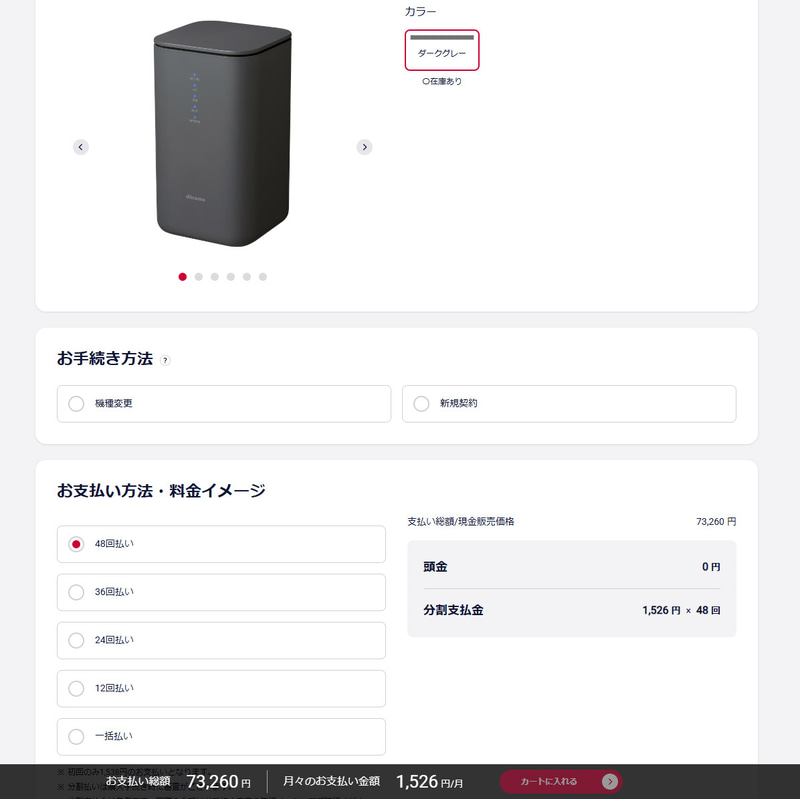Click 月々のお支払い金額 label in bottom bar

point(332,781)
